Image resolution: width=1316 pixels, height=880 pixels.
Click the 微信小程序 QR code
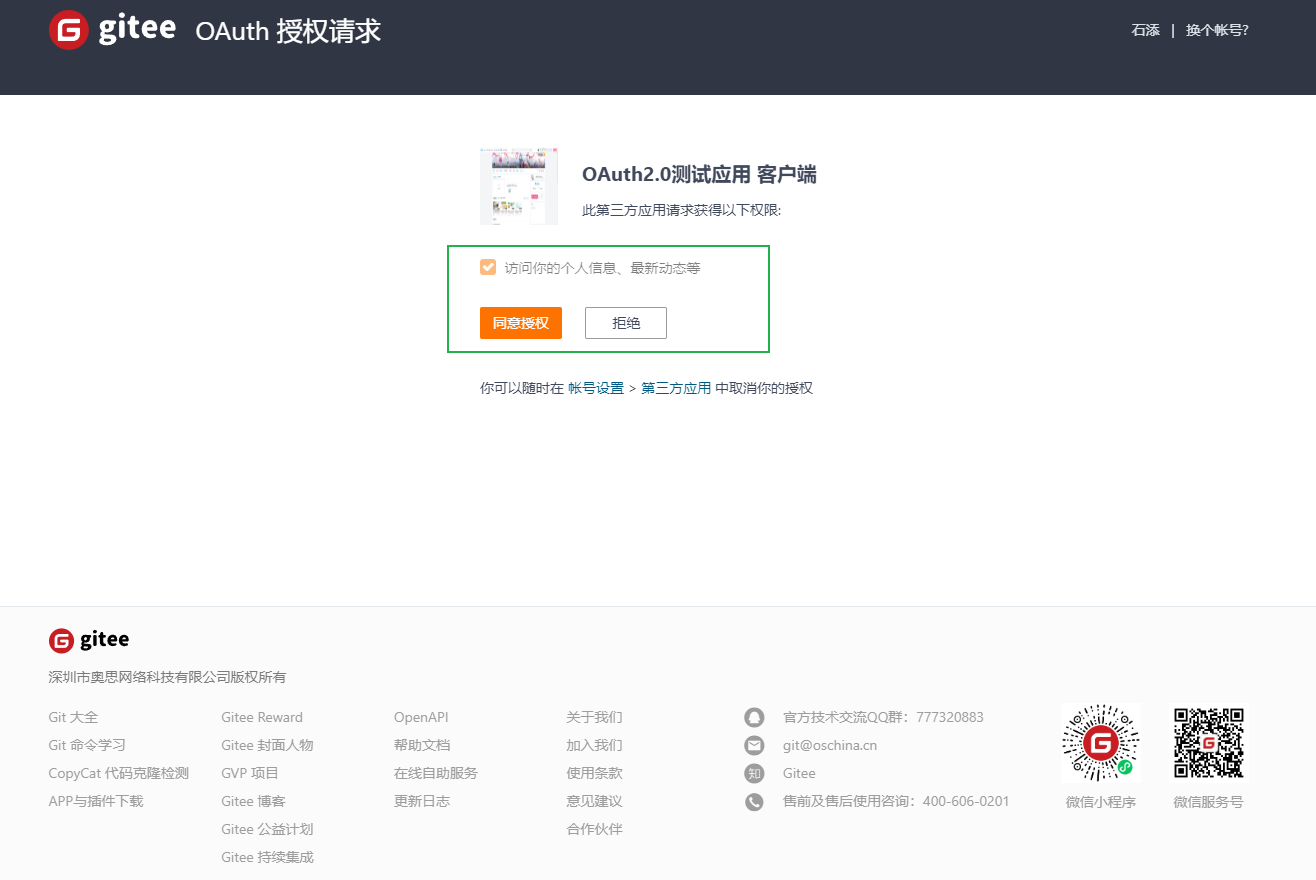pos(1100,743)
